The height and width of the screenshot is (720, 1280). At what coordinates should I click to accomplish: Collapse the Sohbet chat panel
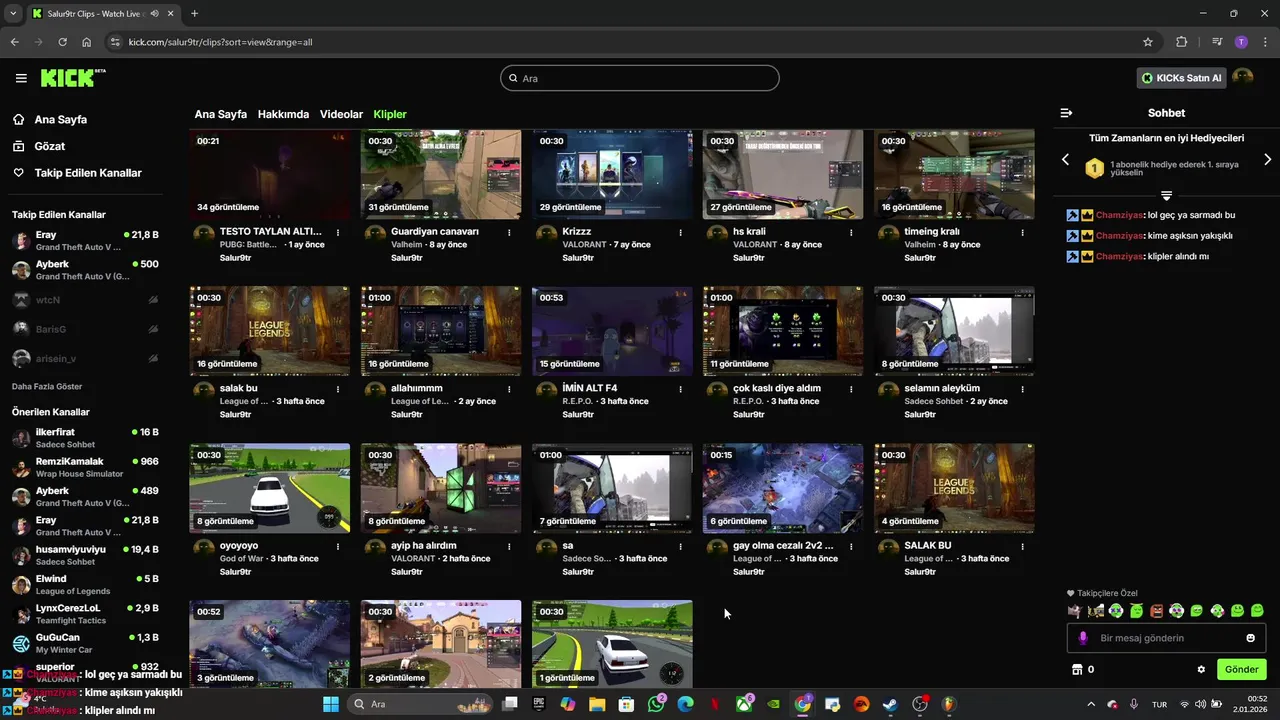point(1066,113)
